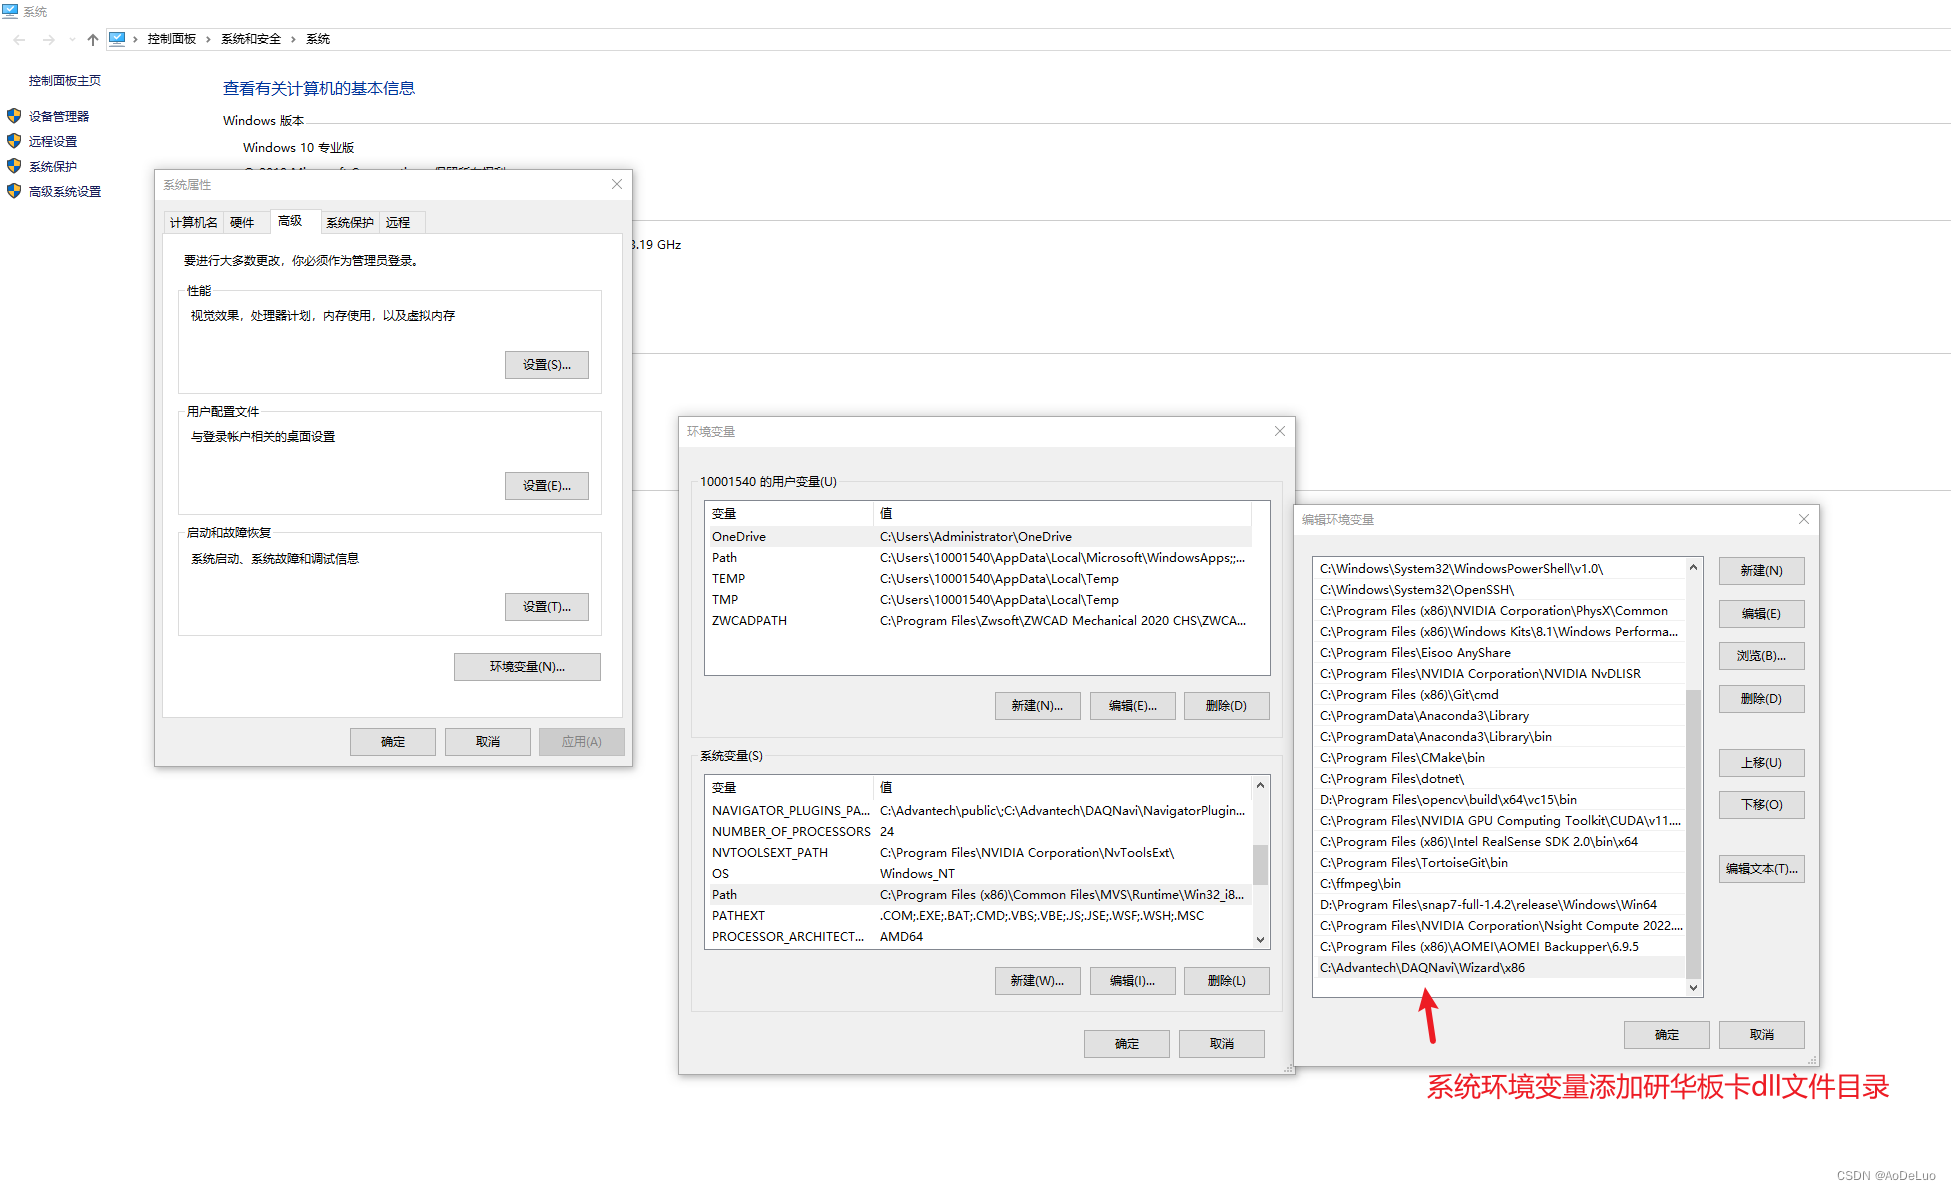Click 编辑(E) in Edit Environment Variable dialog
This screenshot has height=1190, width=1951.
click(x=1761, y=614)
